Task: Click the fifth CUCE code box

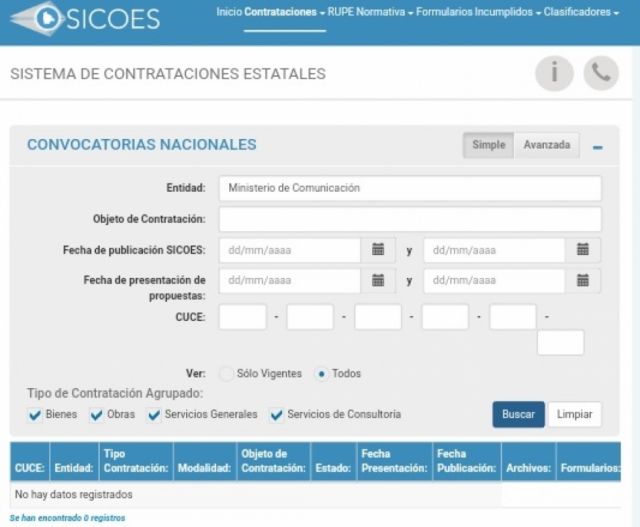Action: (513, 317)
